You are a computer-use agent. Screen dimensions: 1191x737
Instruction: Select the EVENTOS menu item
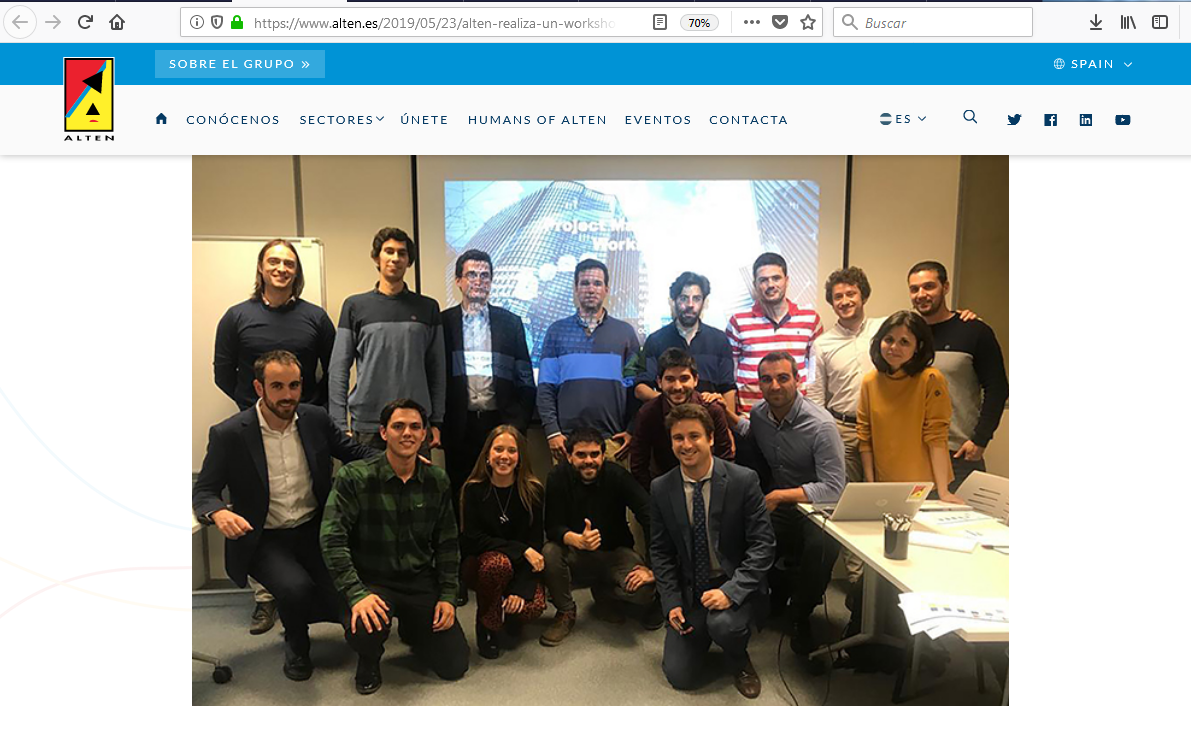[x=658, y=120]
